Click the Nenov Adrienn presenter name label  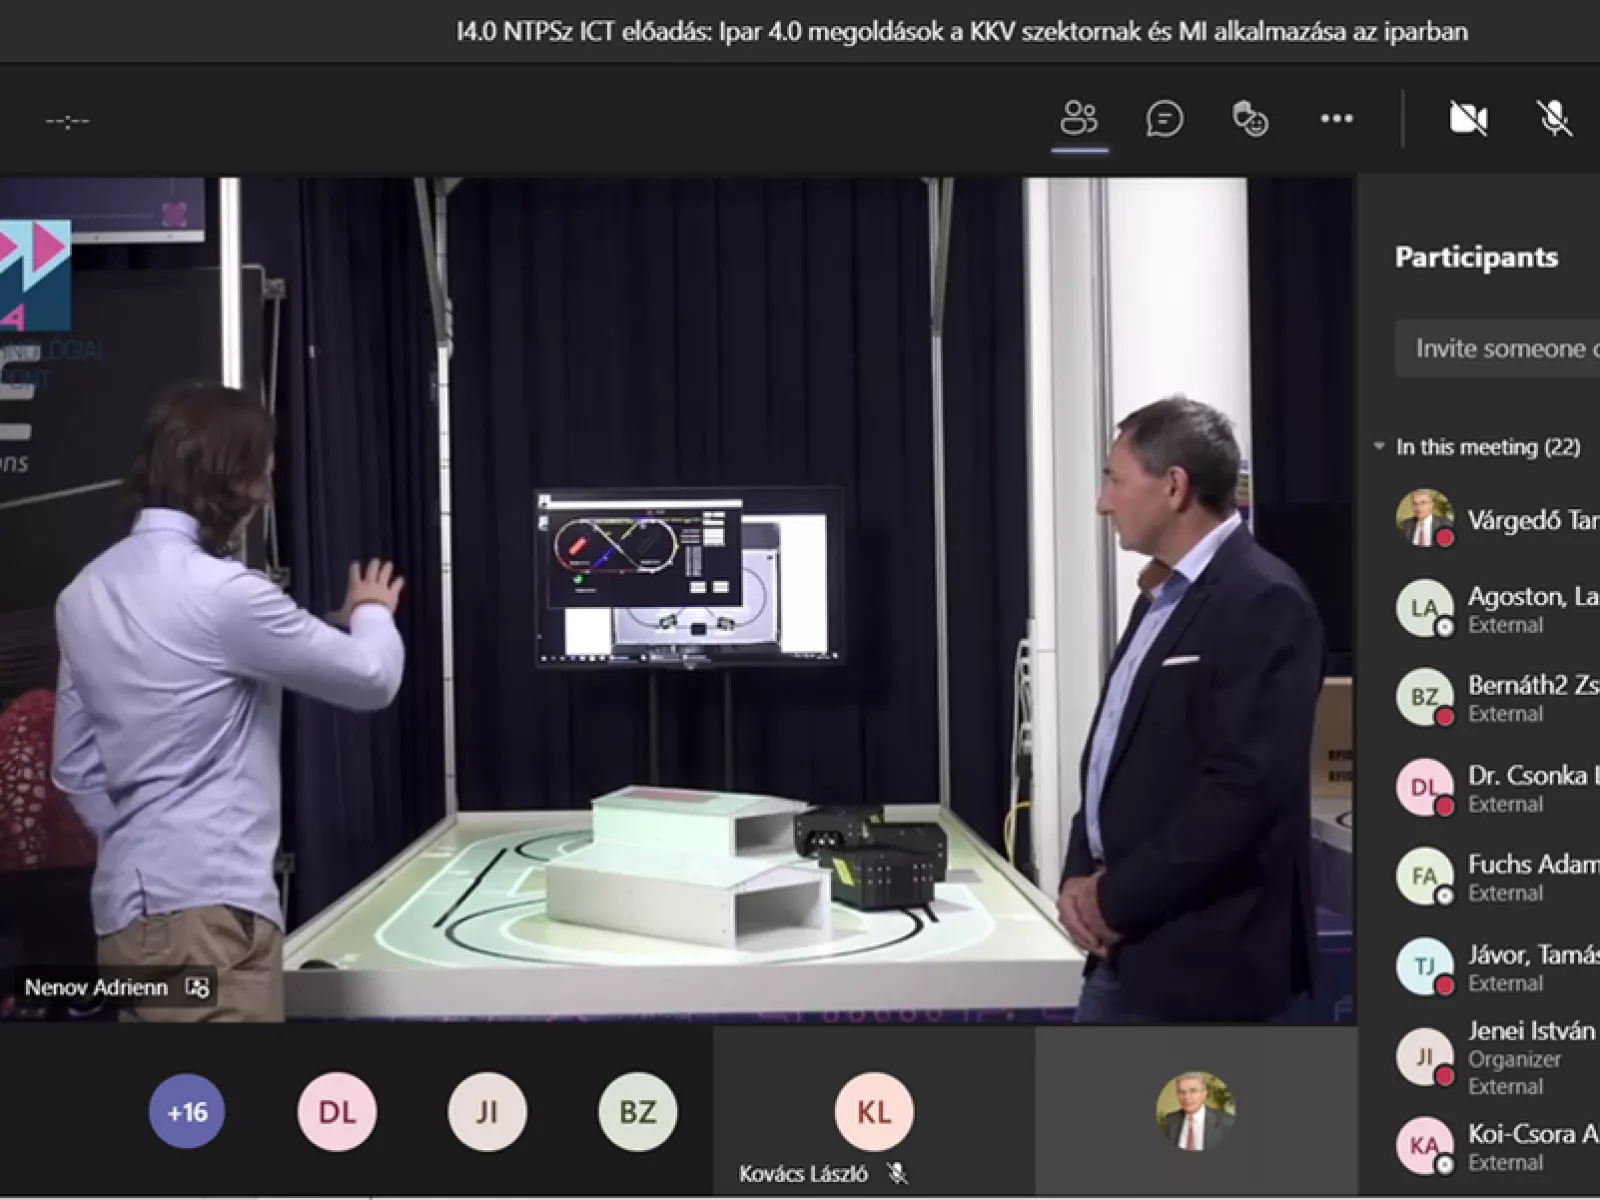(x=97, y=988)
